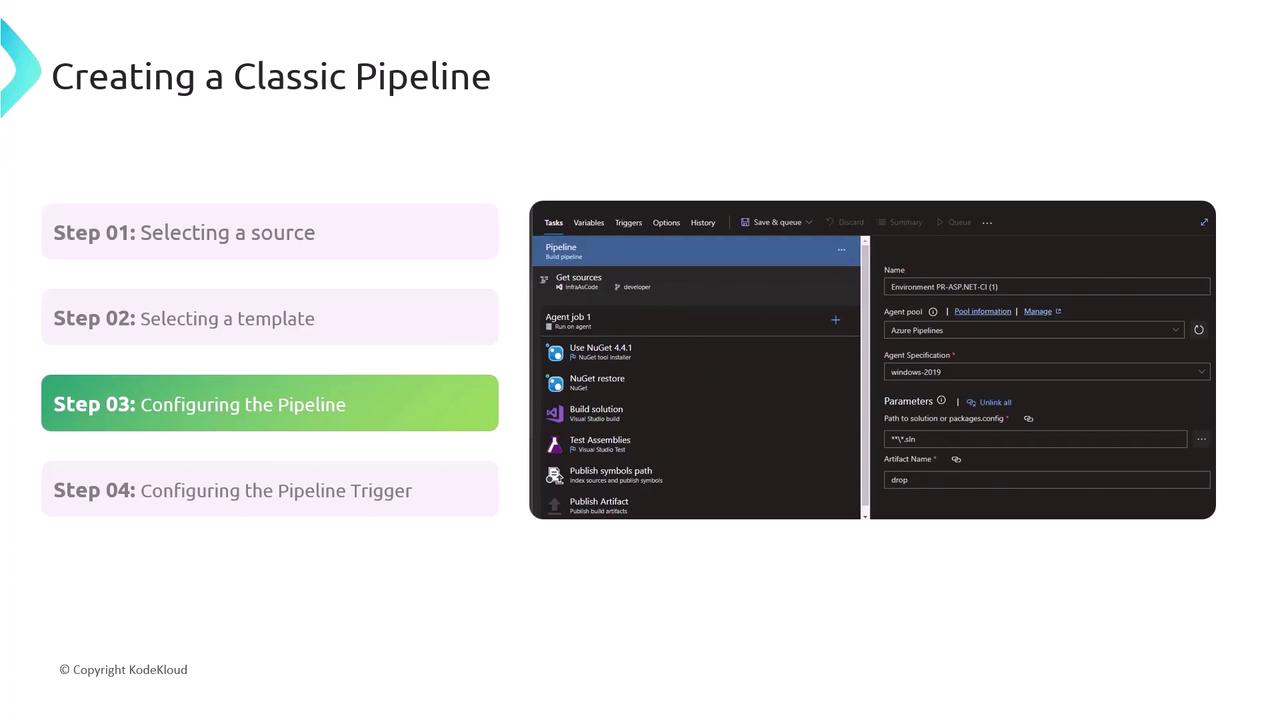Open Pipeline item's more options ellipsis
Image resolution: width=1280 pixels, height=720 pixels.
841,250
